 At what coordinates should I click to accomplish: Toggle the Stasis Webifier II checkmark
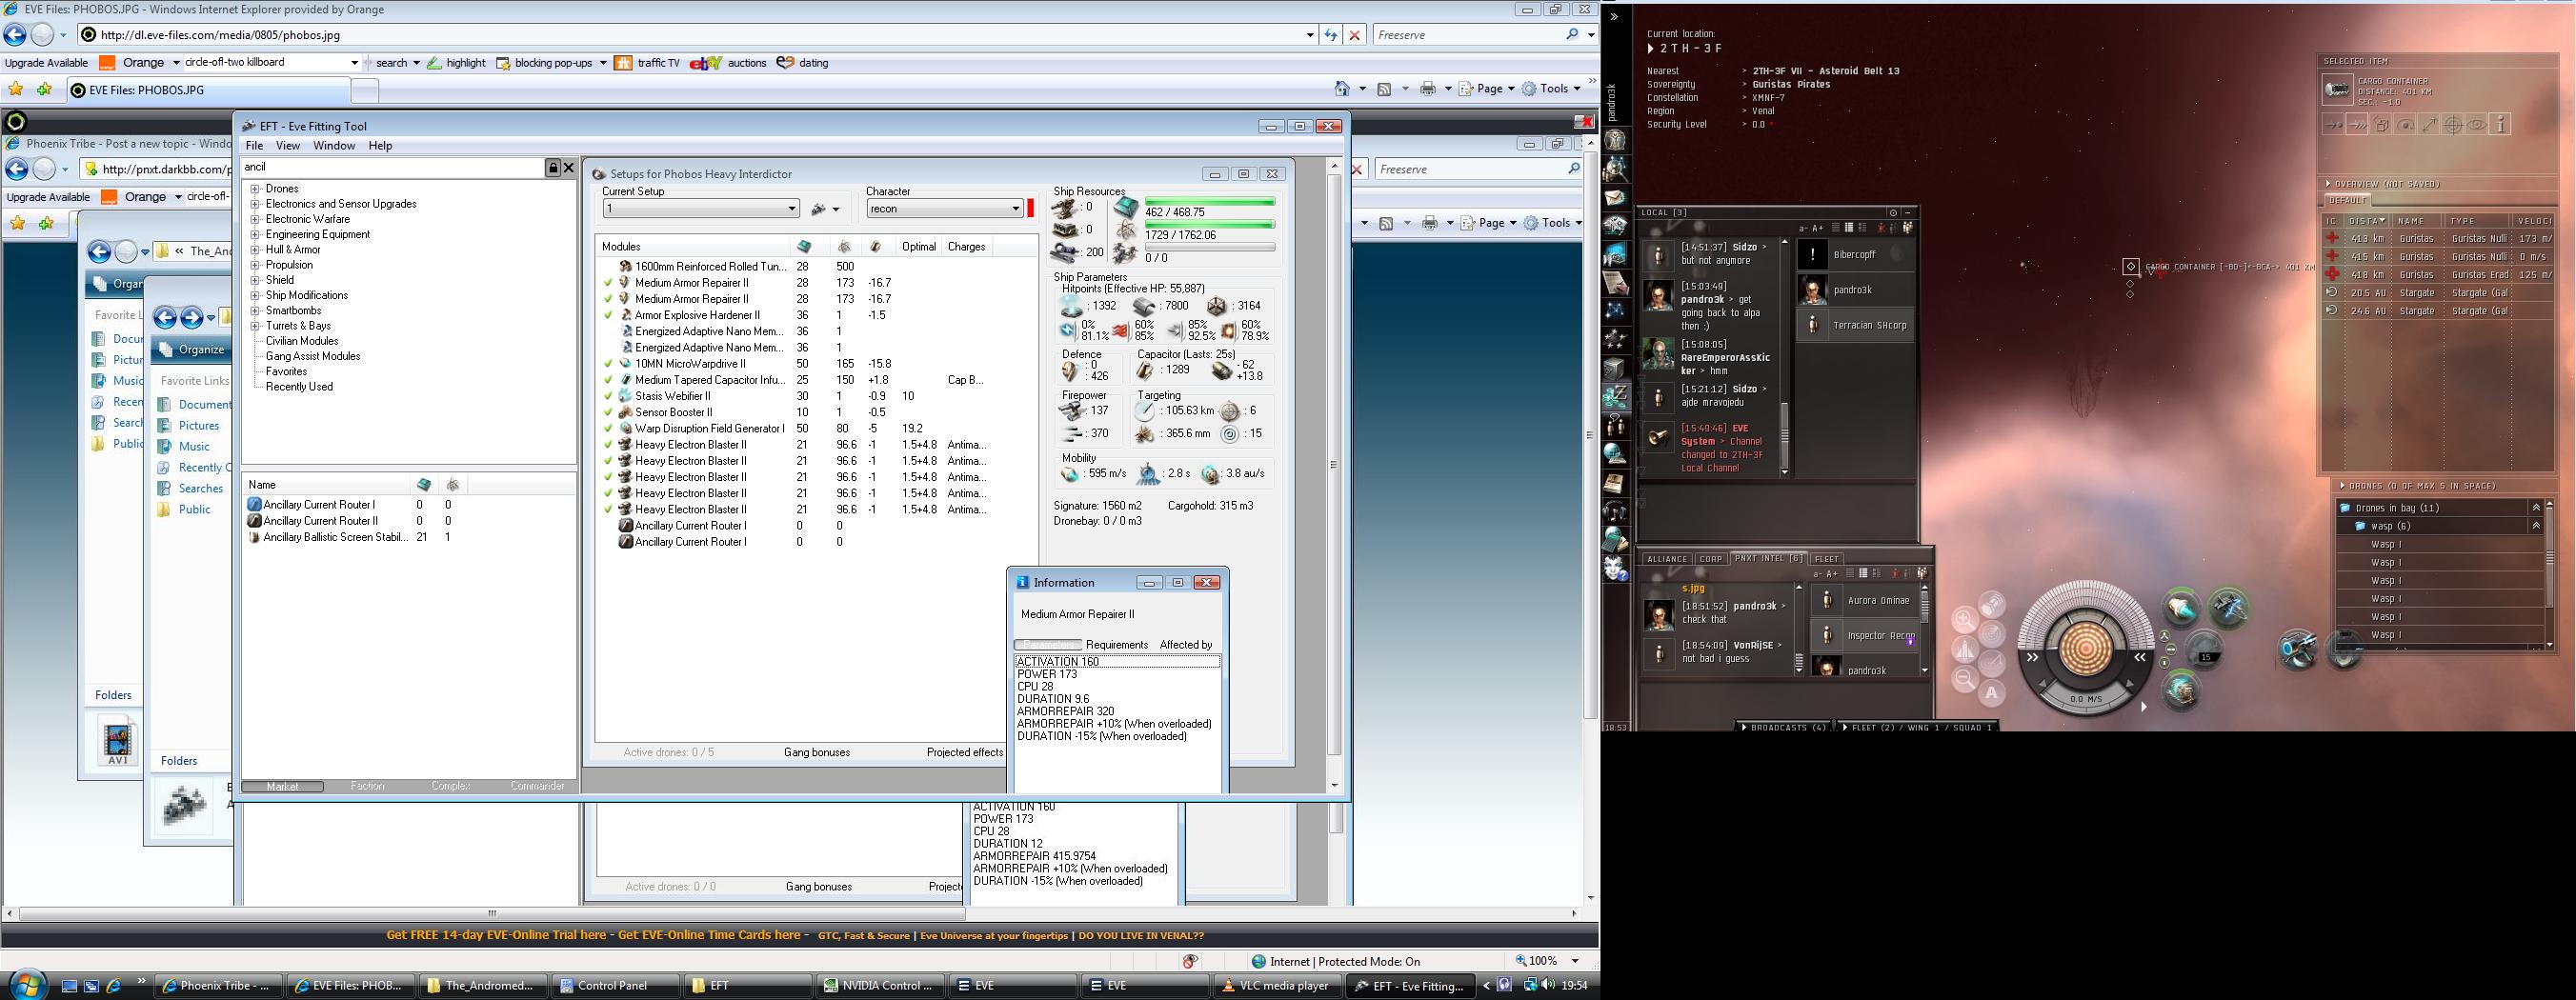(x=607, y=396)
